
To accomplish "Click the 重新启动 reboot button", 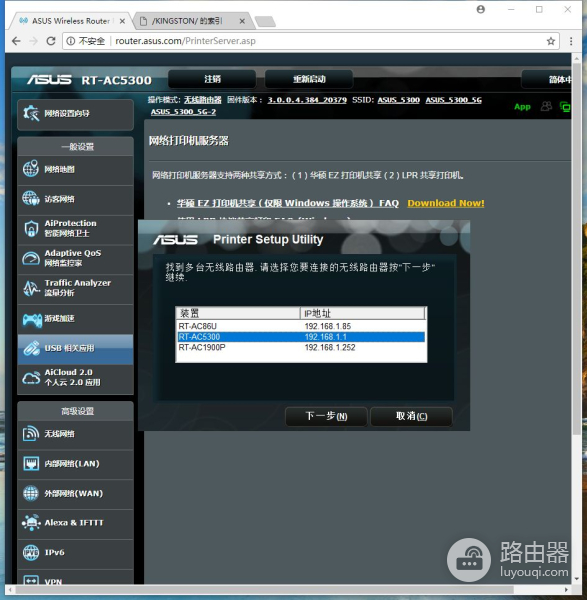I will coord(309,79).
